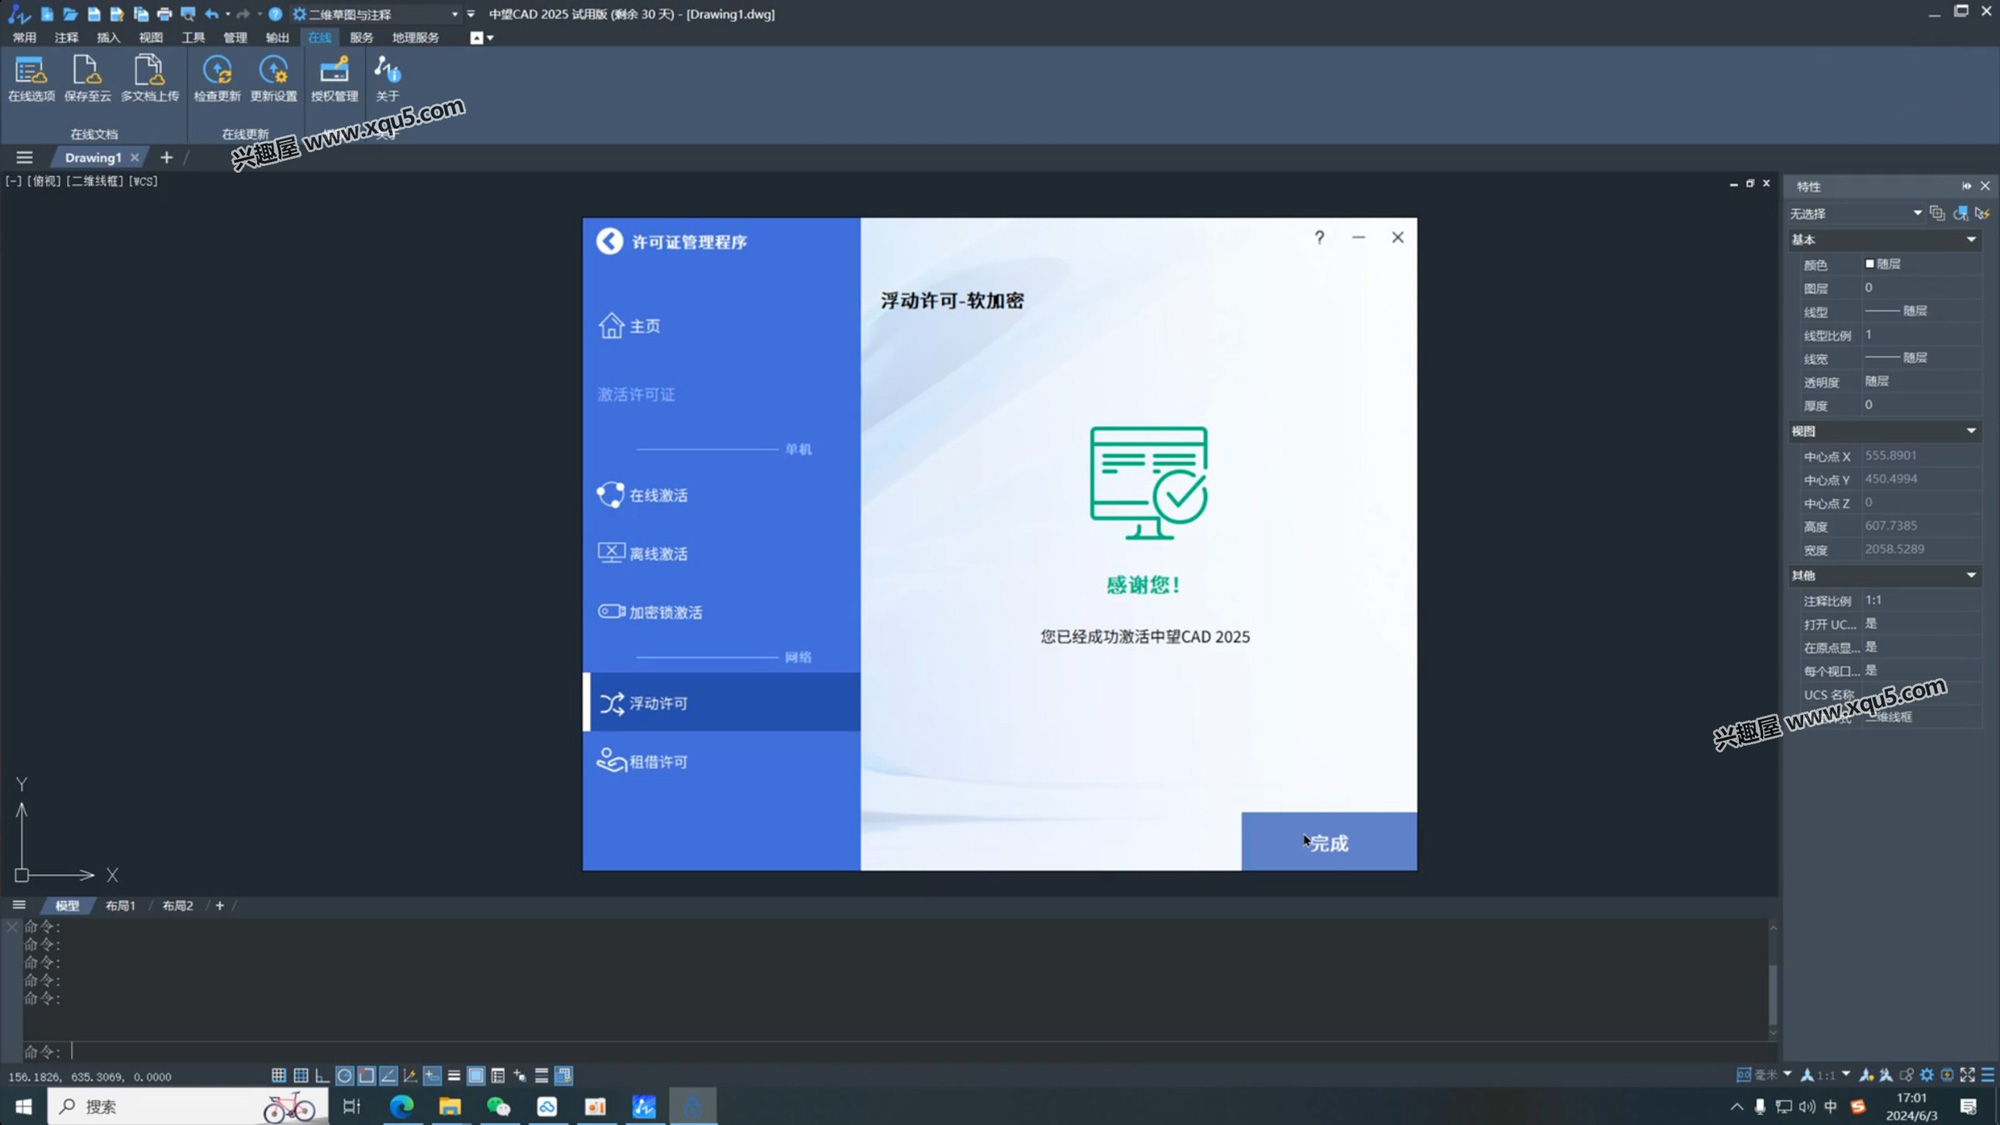Click the volume icon in system tray
The width and height of the screenshot is (2000, 1125).
[1807, 1106]
